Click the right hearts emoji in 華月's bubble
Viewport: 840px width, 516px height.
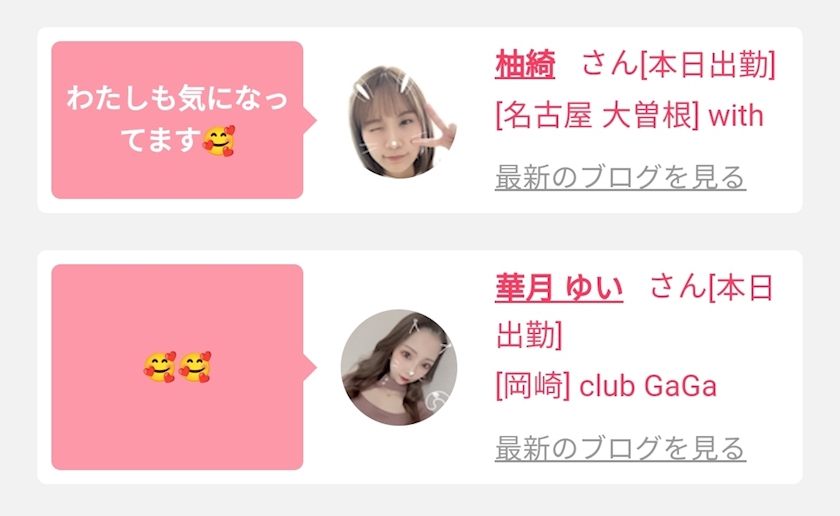(195, 367)
